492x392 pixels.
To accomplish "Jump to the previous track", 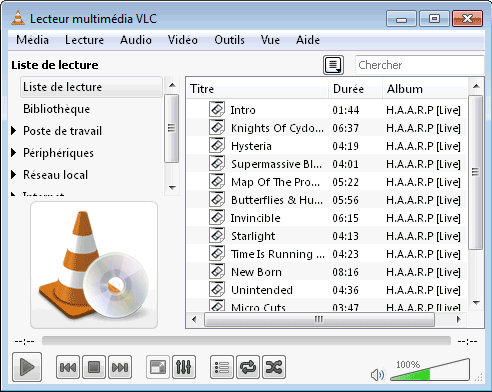I will pos(68,367).
